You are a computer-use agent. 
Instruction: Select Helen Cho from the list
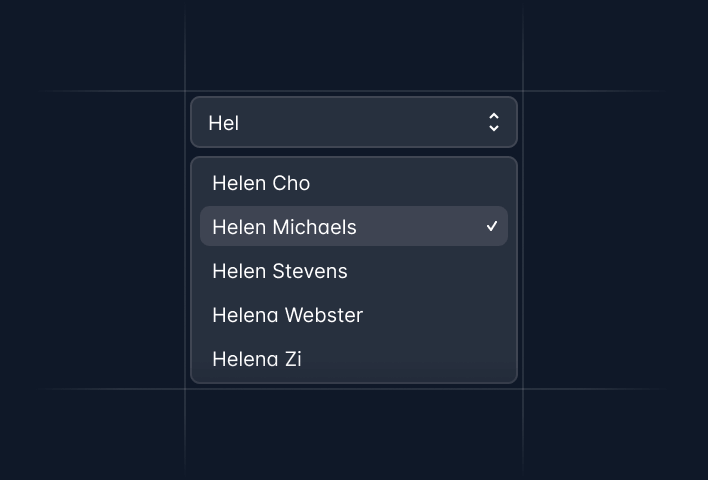261,183
